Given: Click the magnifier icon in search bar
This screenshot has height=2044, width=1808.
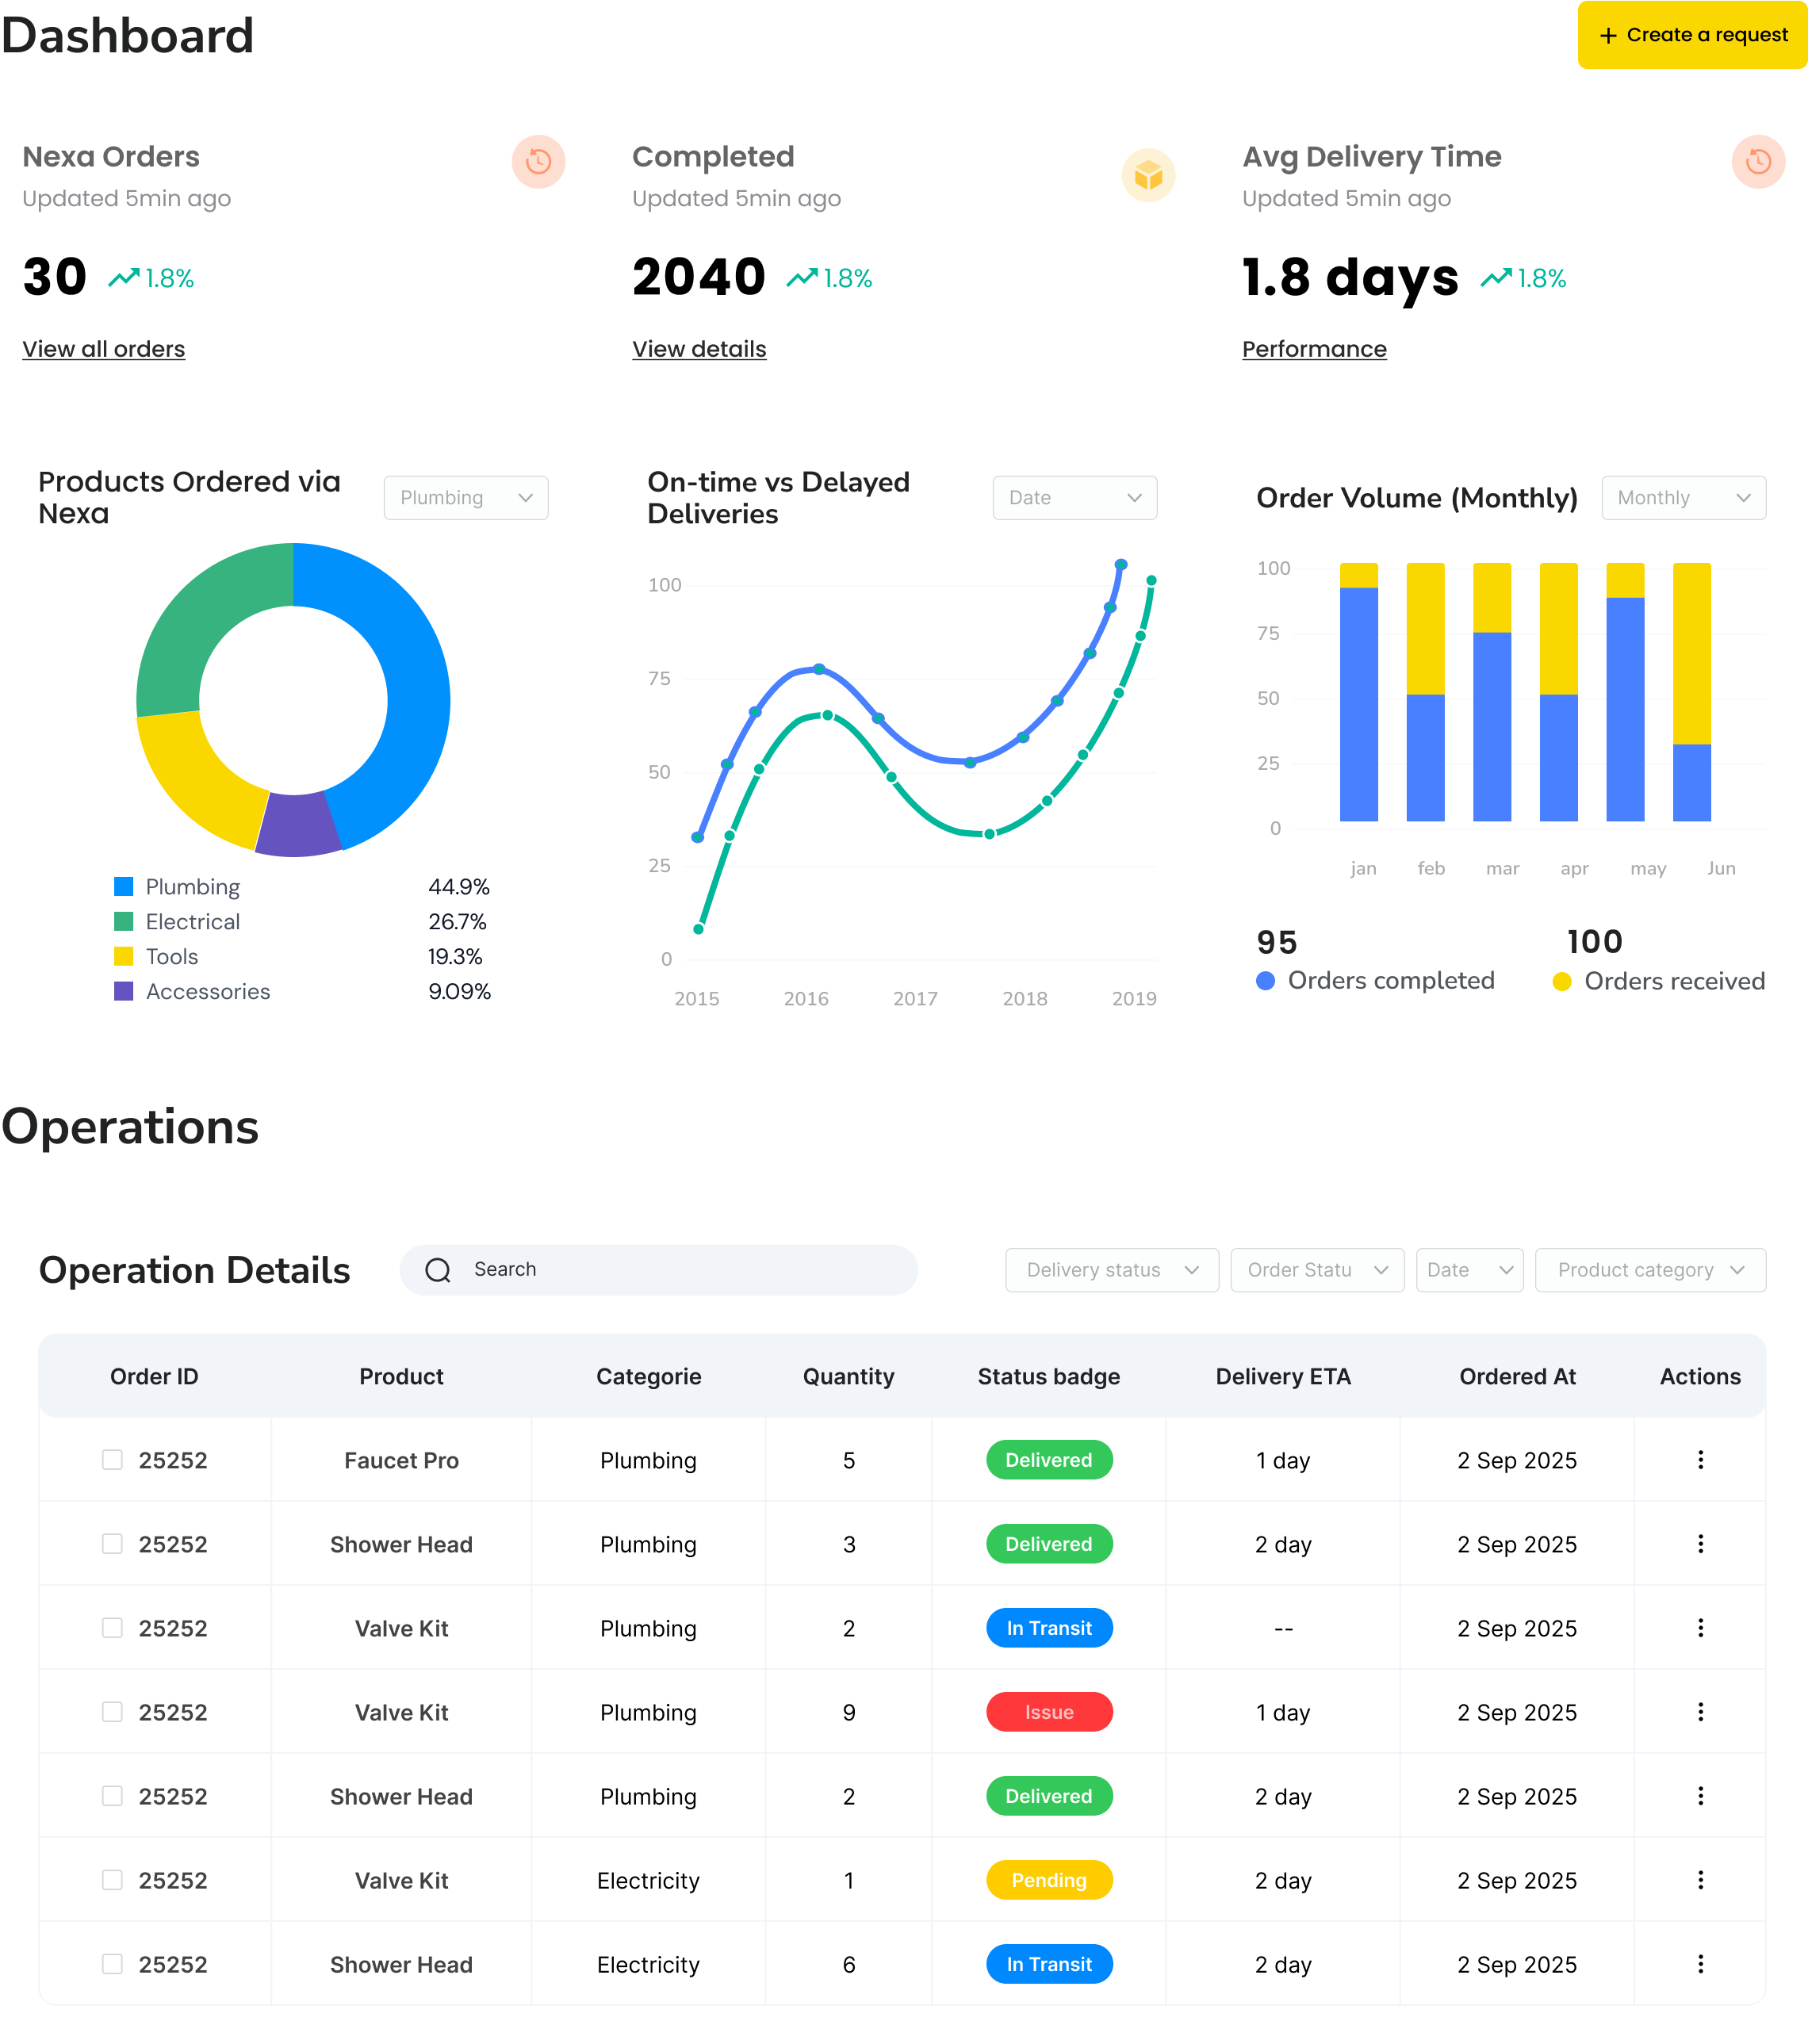Looking at the screenshot, I should [438, 1270].
